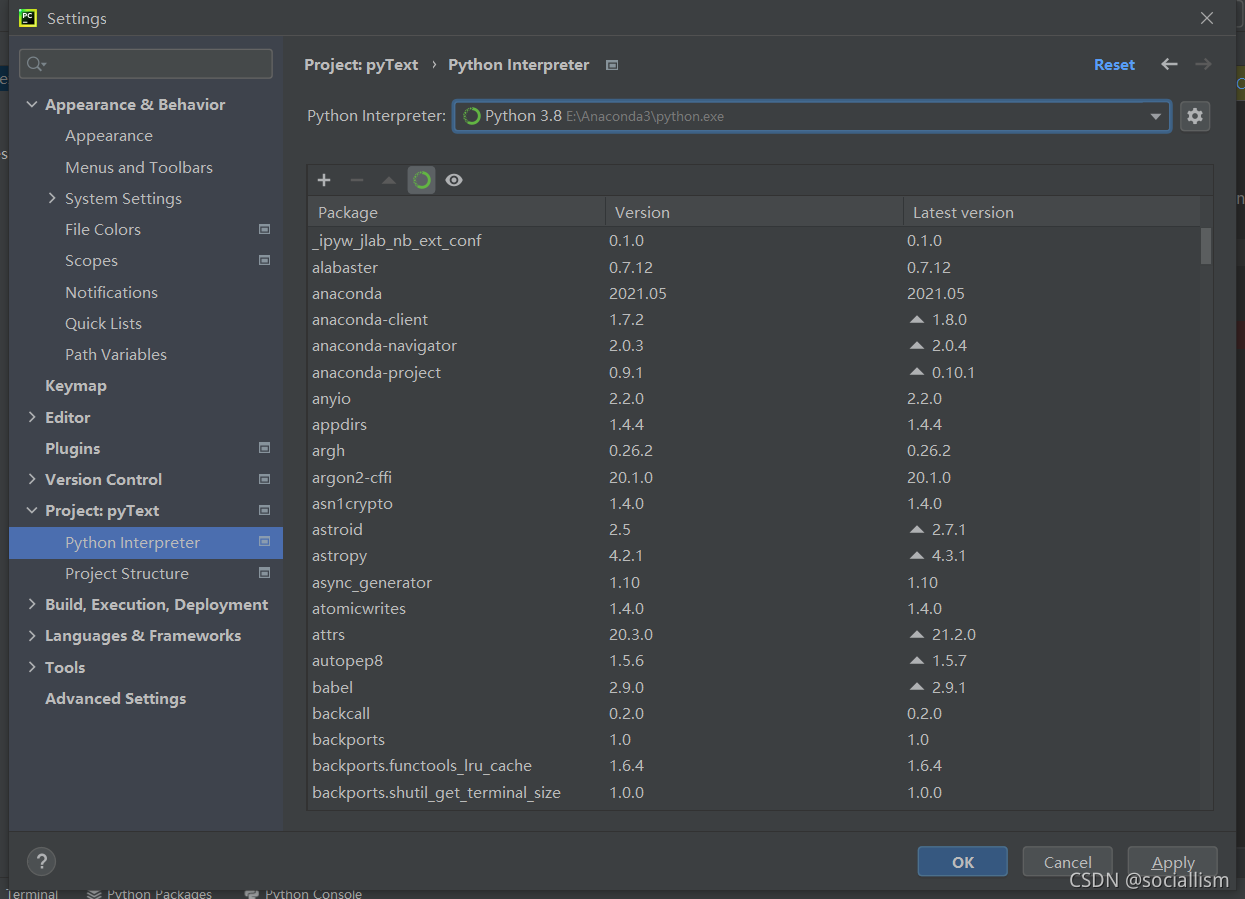
Task: Click the Reset link
Action: point(1114,64)
